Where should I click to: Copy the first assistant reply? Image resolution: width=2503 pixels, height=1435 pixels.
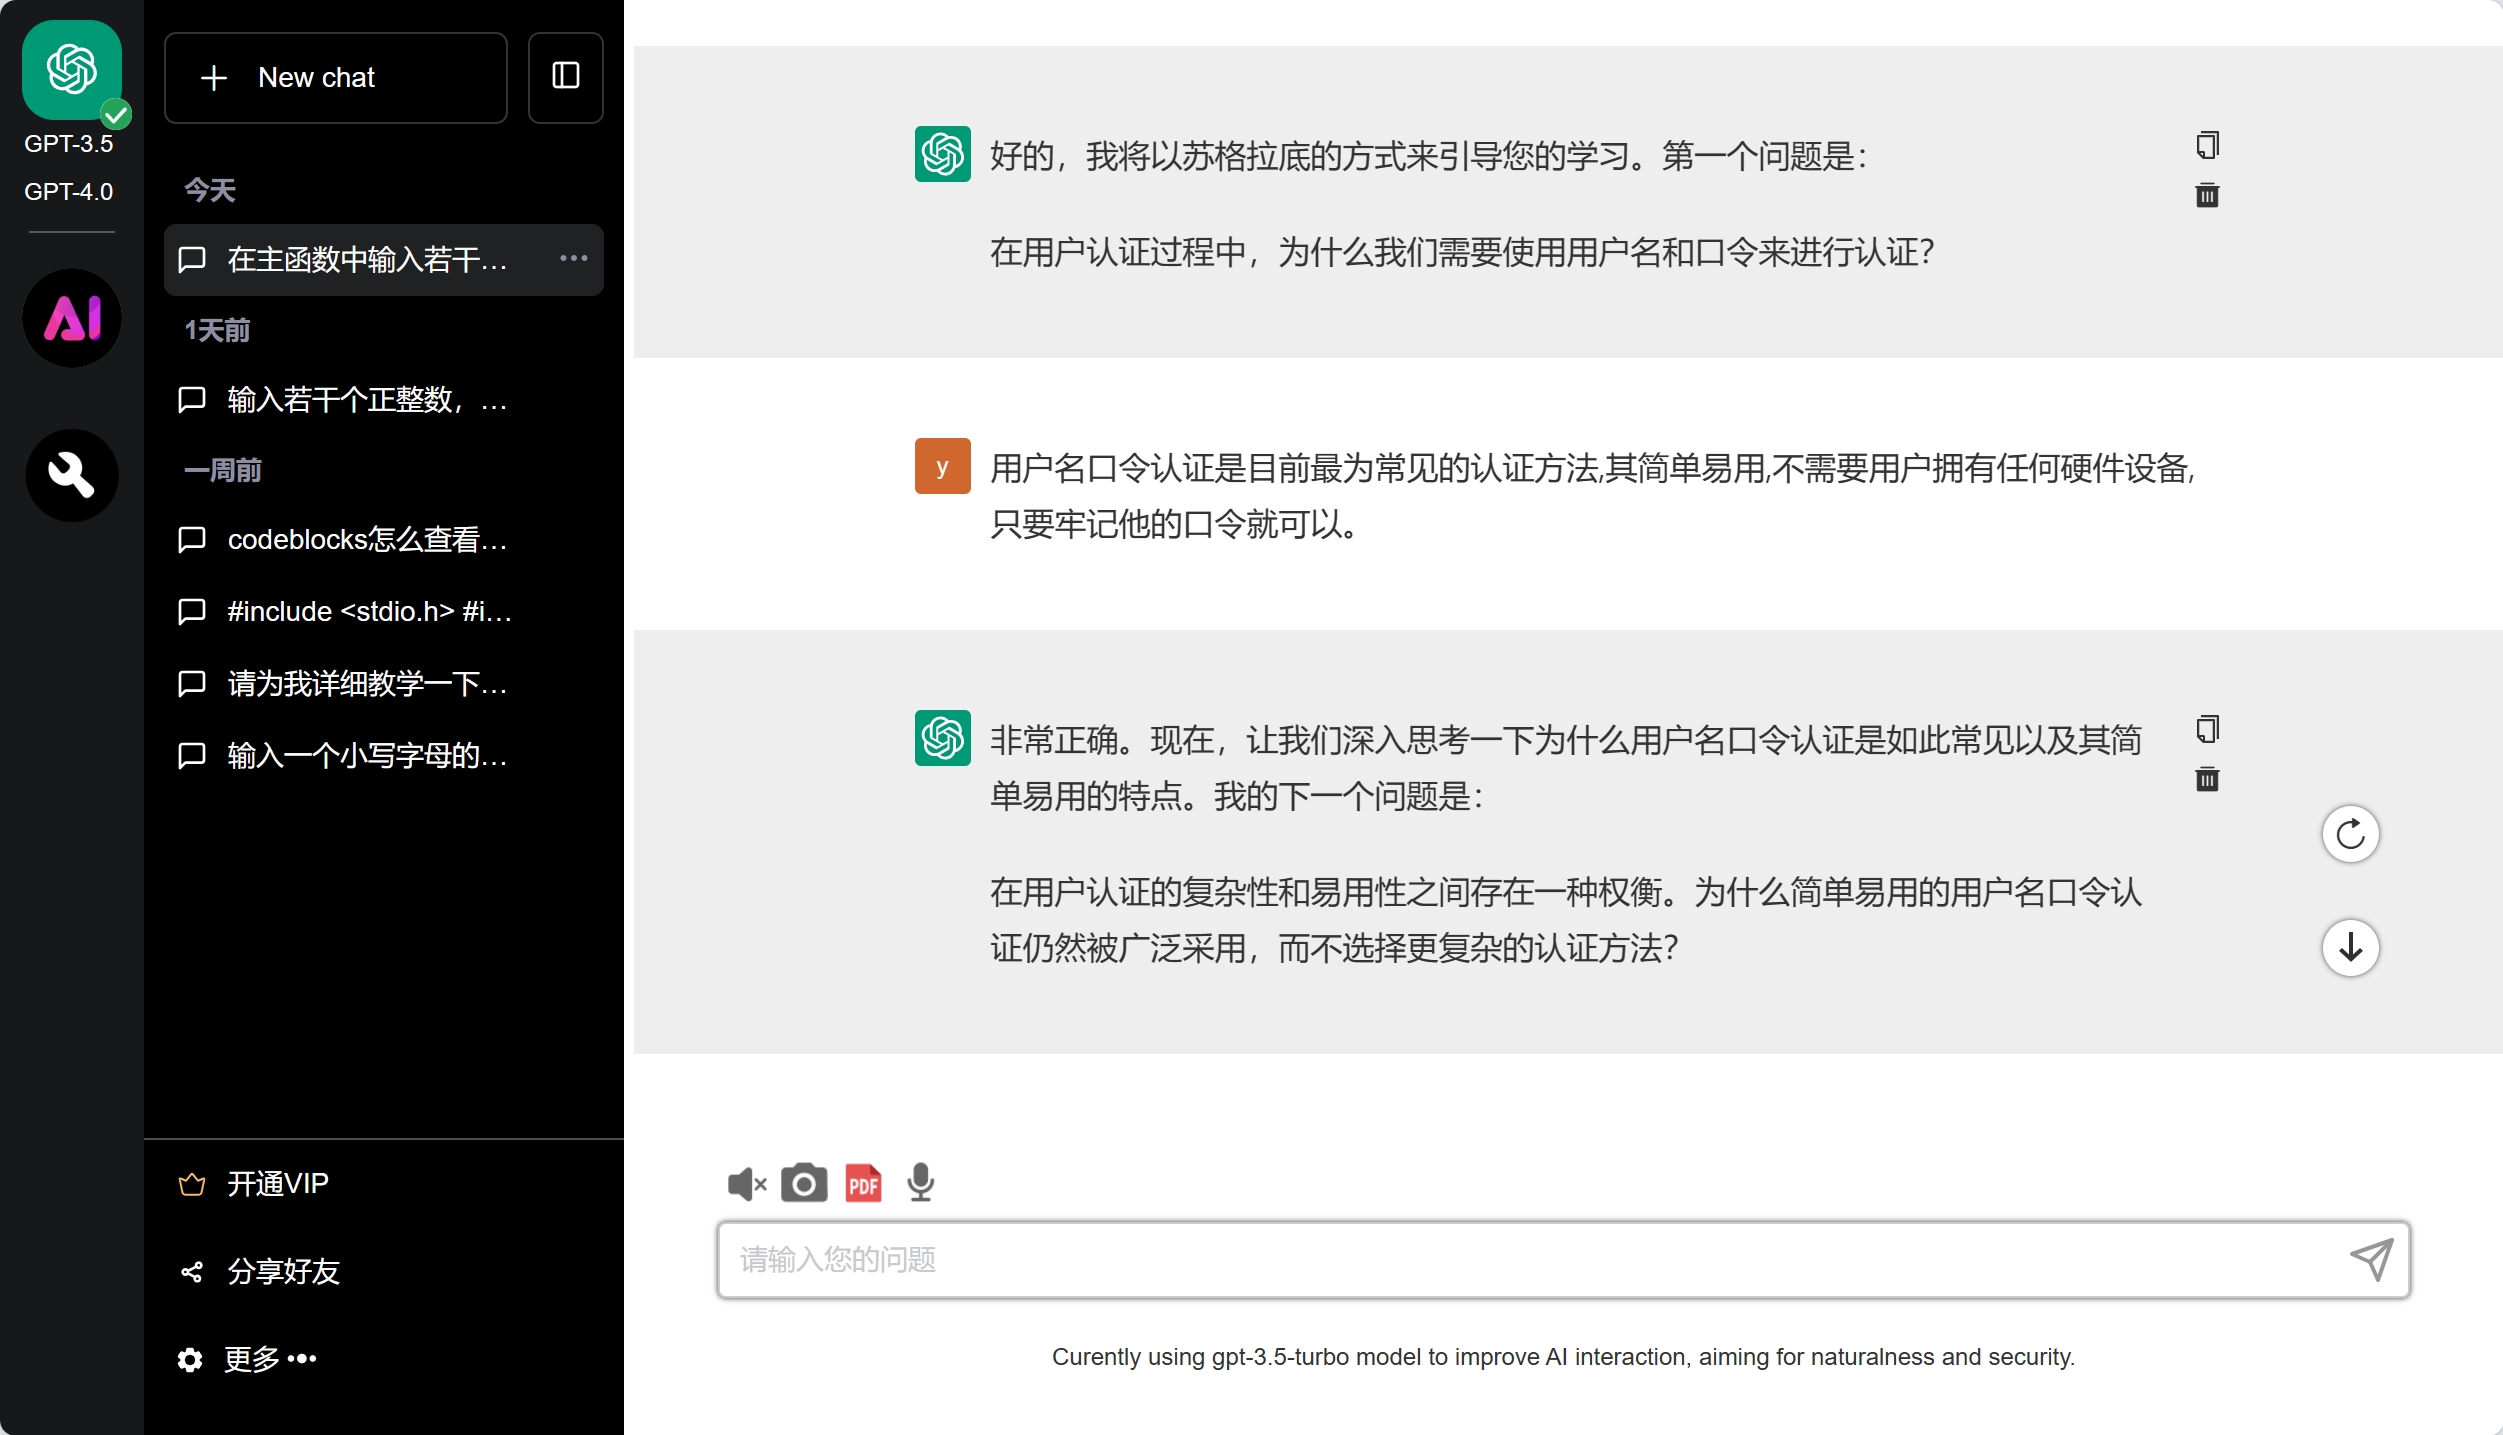(x=2207, y=146)
